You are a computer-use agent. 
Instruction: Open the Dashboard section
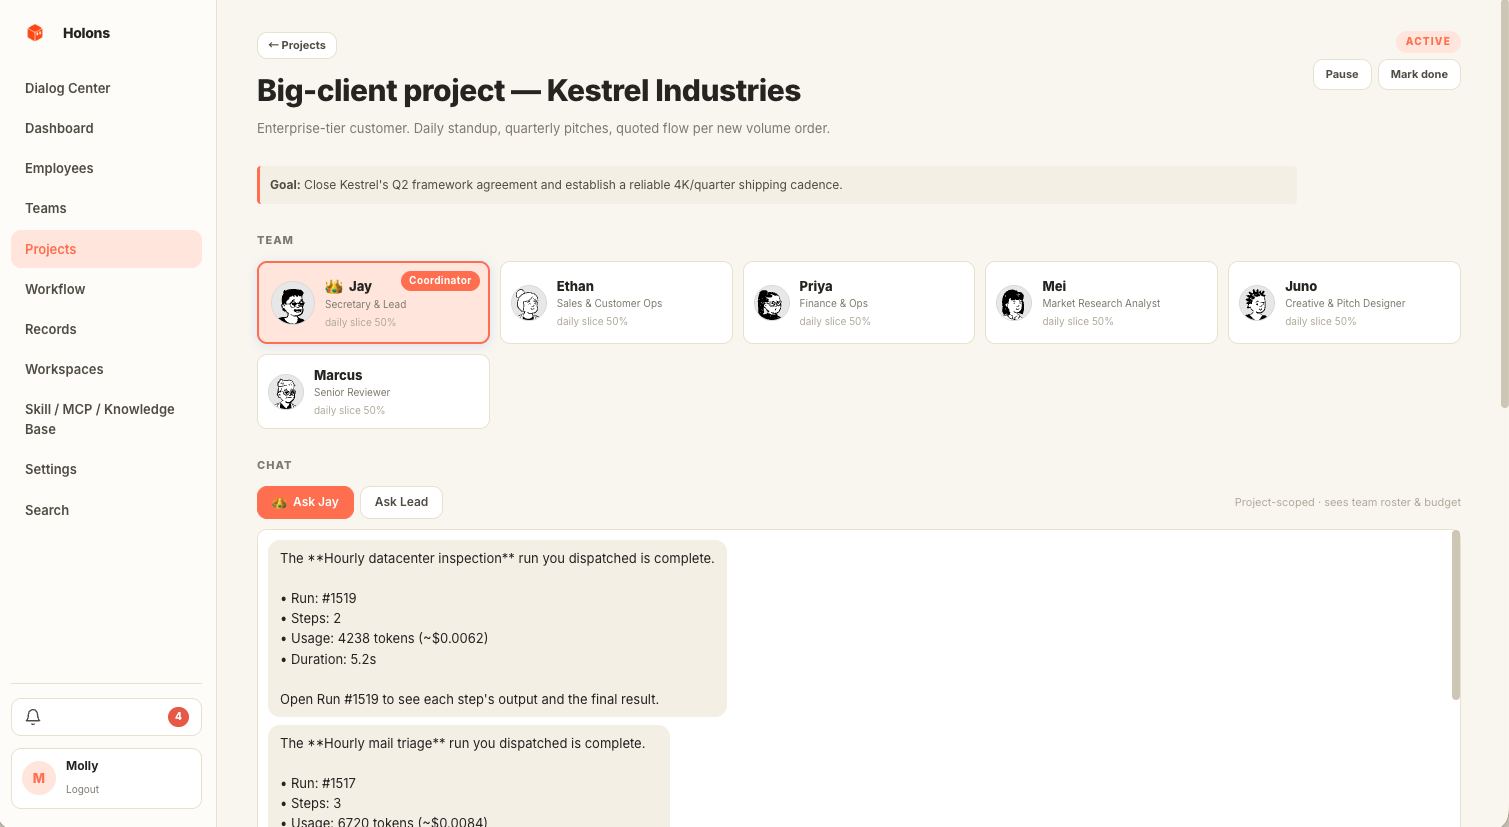[x=59, y=128]
